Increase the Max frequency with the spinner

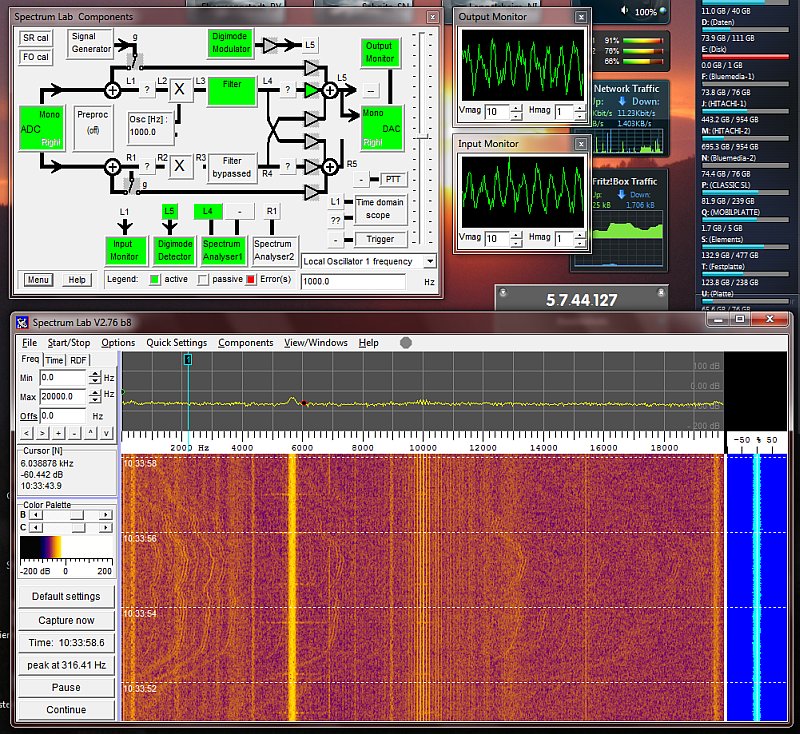tap(95, 393)
